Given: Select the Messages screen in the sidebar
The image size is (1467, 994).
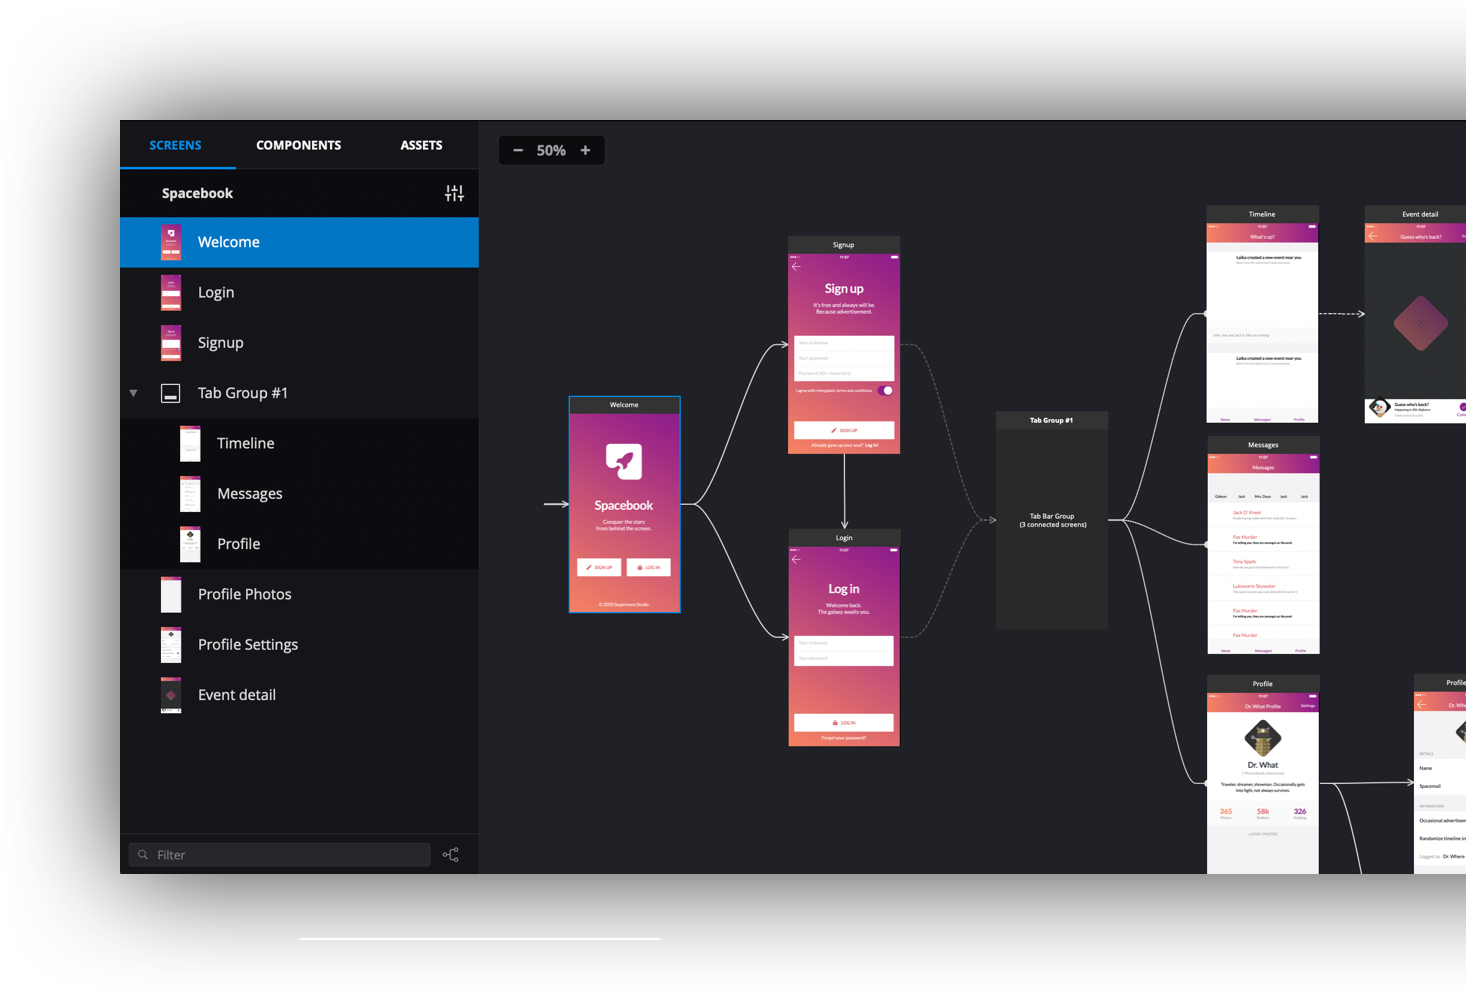Looking at the screenshot, I should pos(250,493).
